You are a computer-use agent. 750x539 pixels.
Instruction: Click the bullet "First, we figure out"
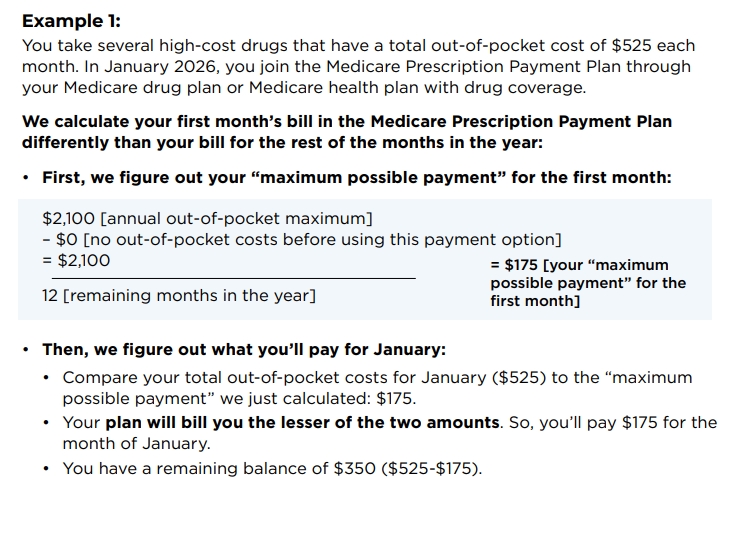coord(356,178)
